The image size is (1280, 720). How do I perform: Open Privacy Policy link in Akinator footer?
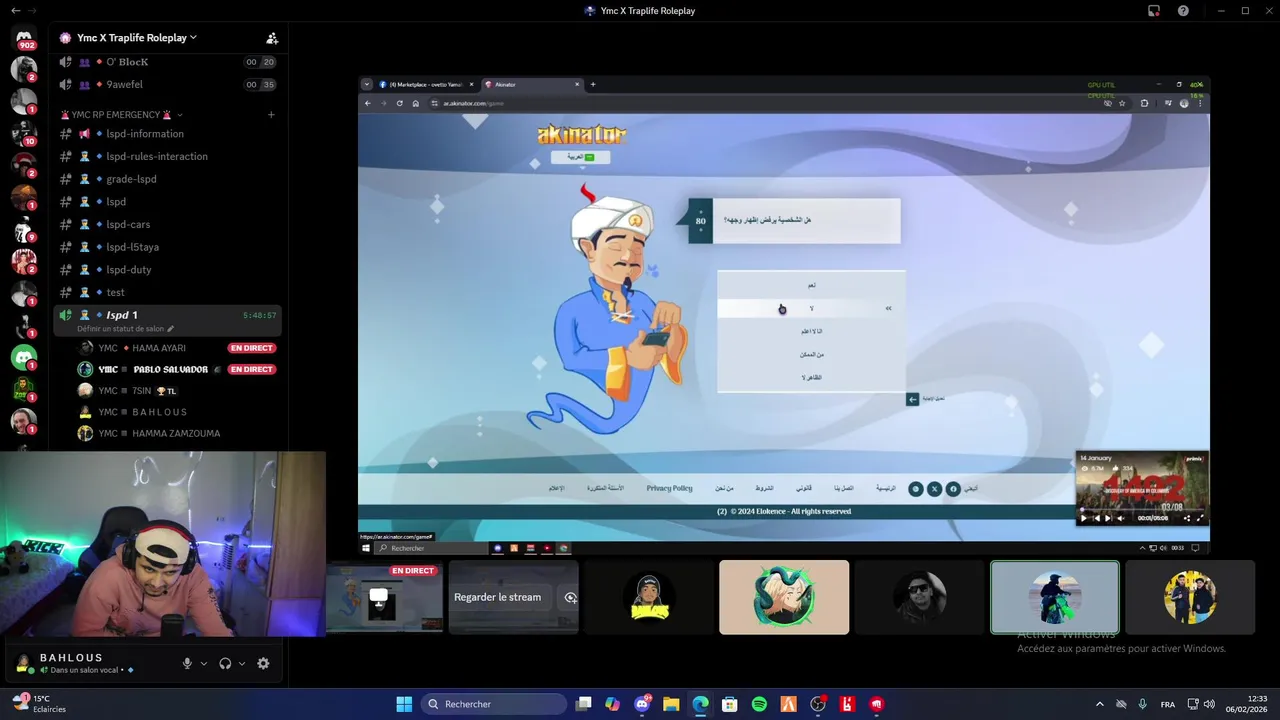pos(669,488)
